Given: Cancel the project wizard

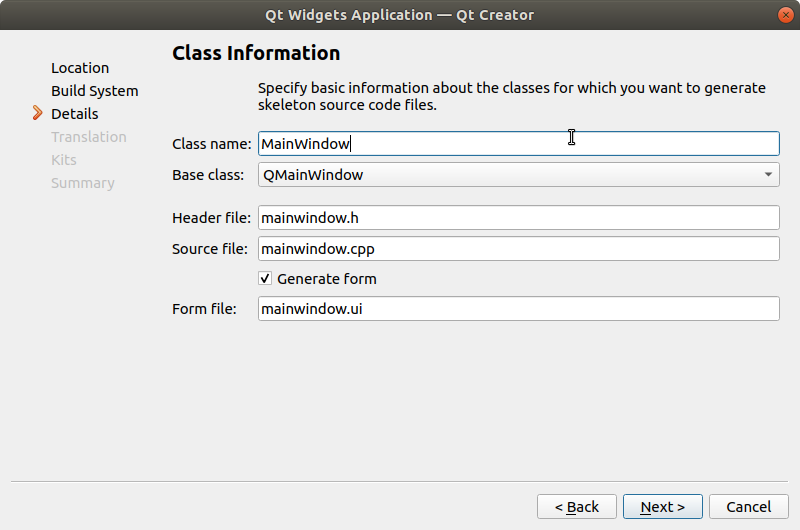Looking at the screenshot, I should coord(748,507).
